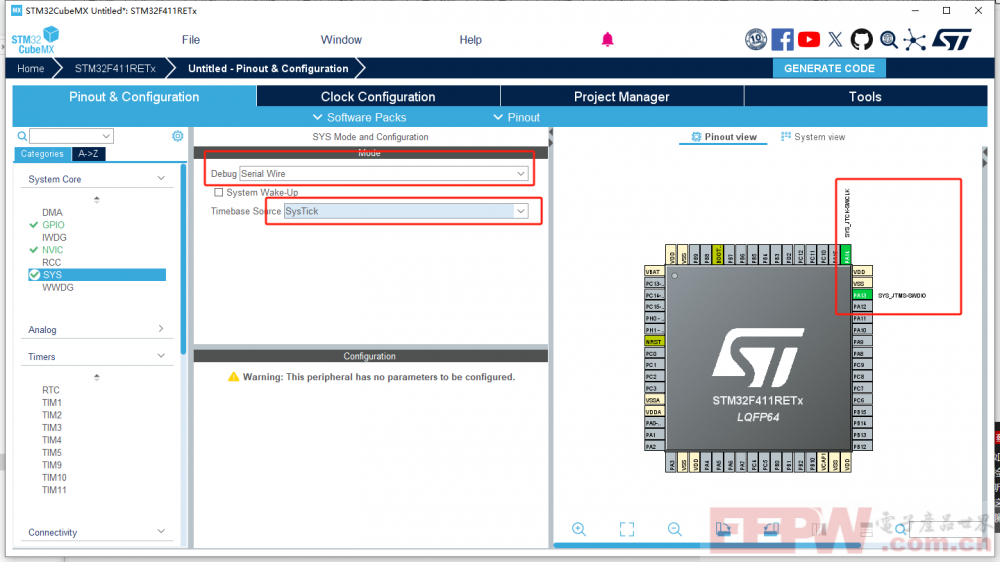Zoom out of the pinout view
Image resolution: width=1000 pixels, height=562 pixels.
[675, 529]
